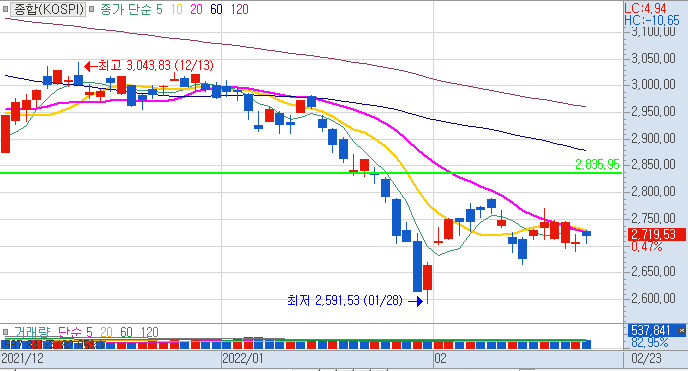This screenshot has width=688, height=371.
Task: Click the 2,600.00 price axis label
Action: coord(653,298)
